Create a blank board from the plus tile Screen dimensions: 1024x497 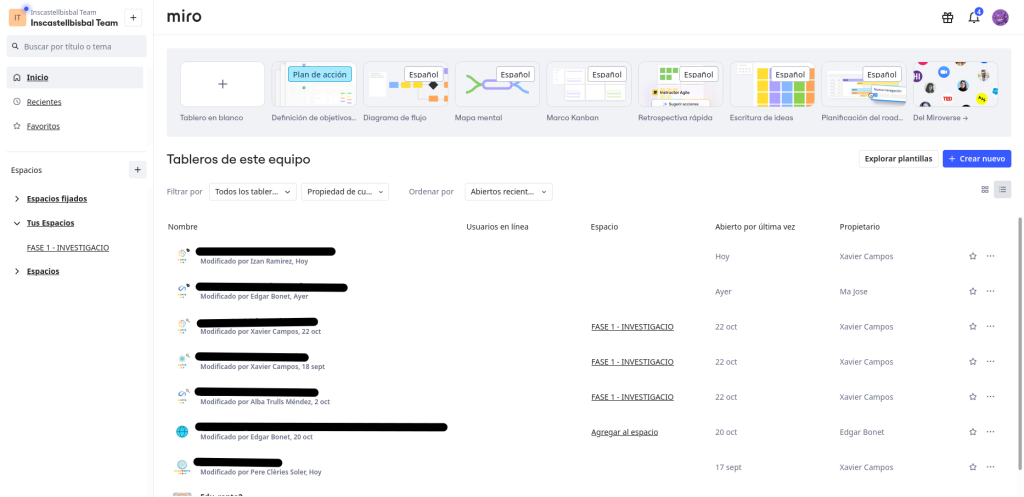pos(222,84)
